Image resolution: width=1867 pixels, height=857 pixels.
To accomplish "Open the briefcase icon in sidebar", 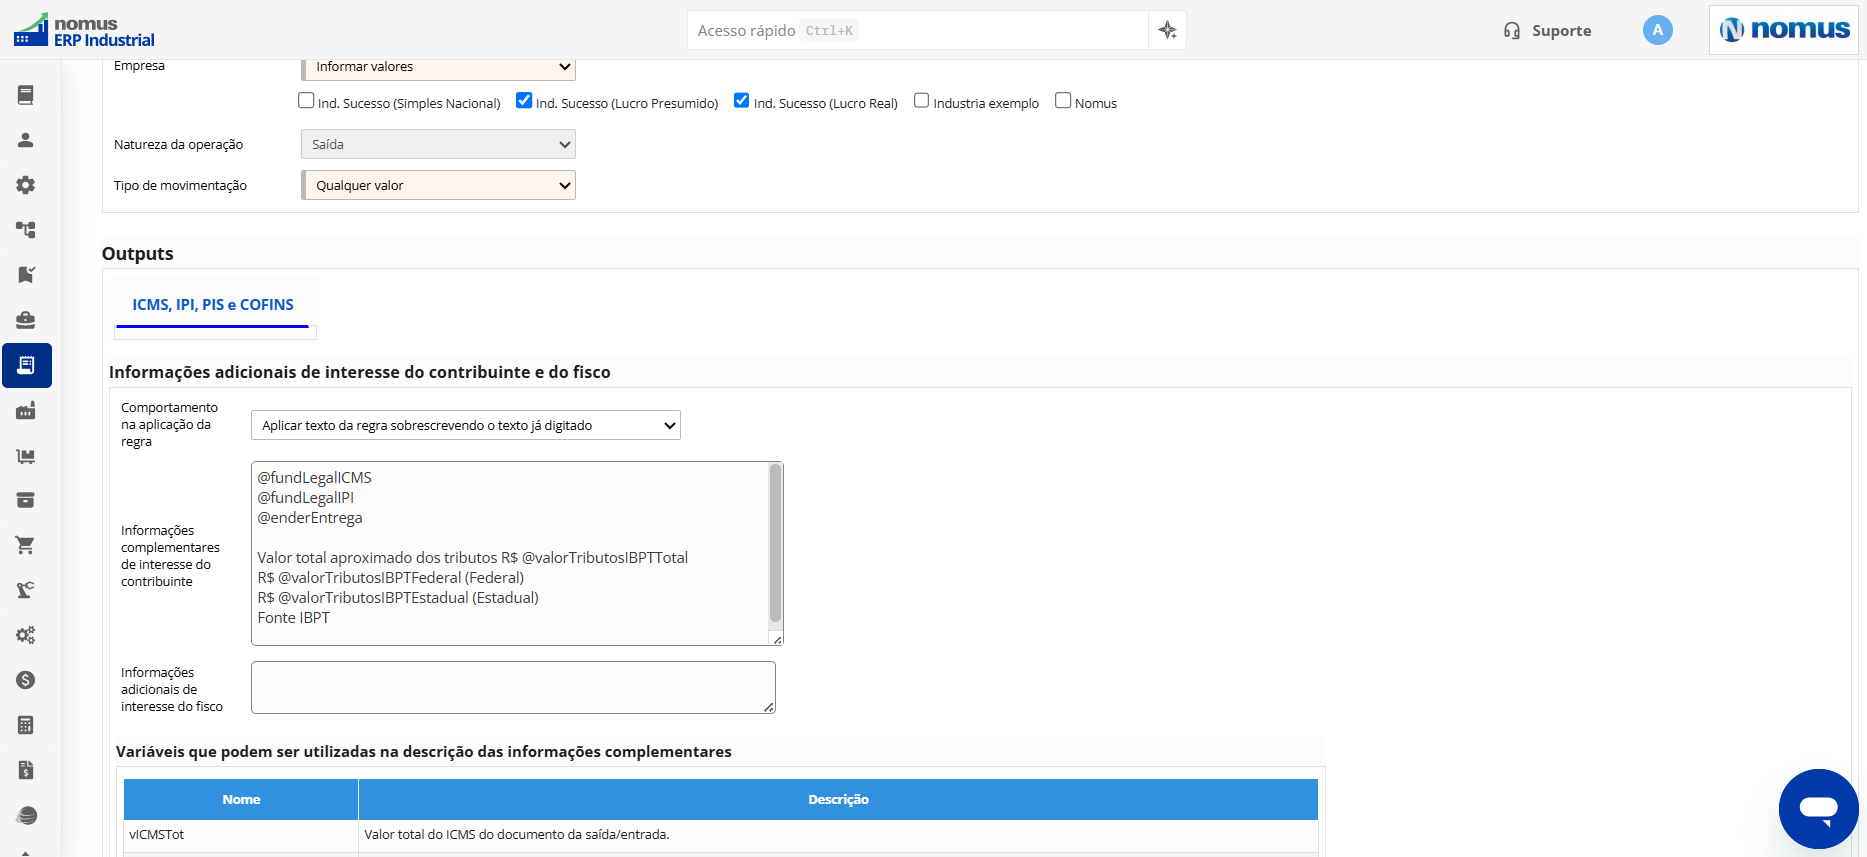I will [26, 320].
